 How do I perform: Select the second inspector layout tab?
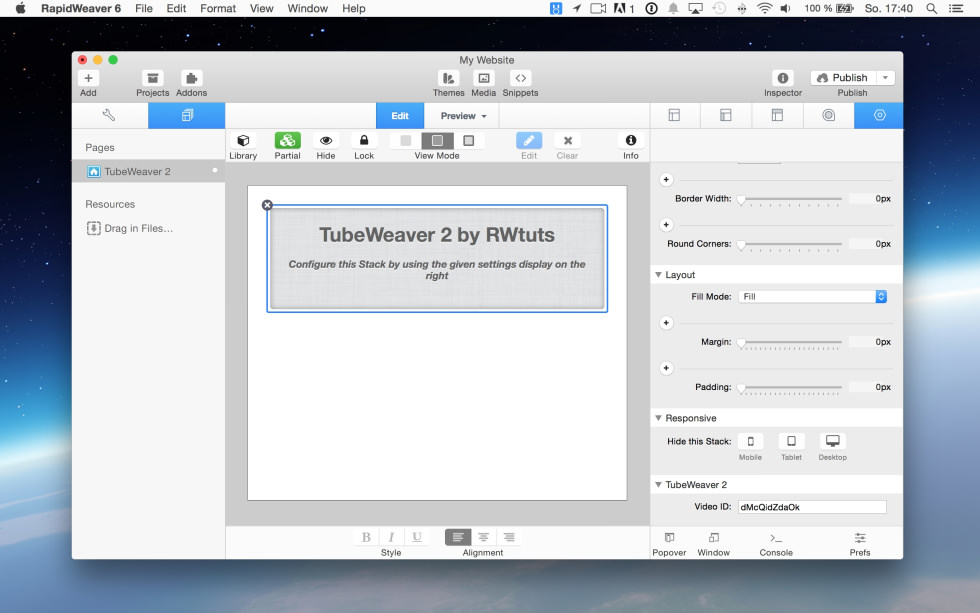point(726,115)
